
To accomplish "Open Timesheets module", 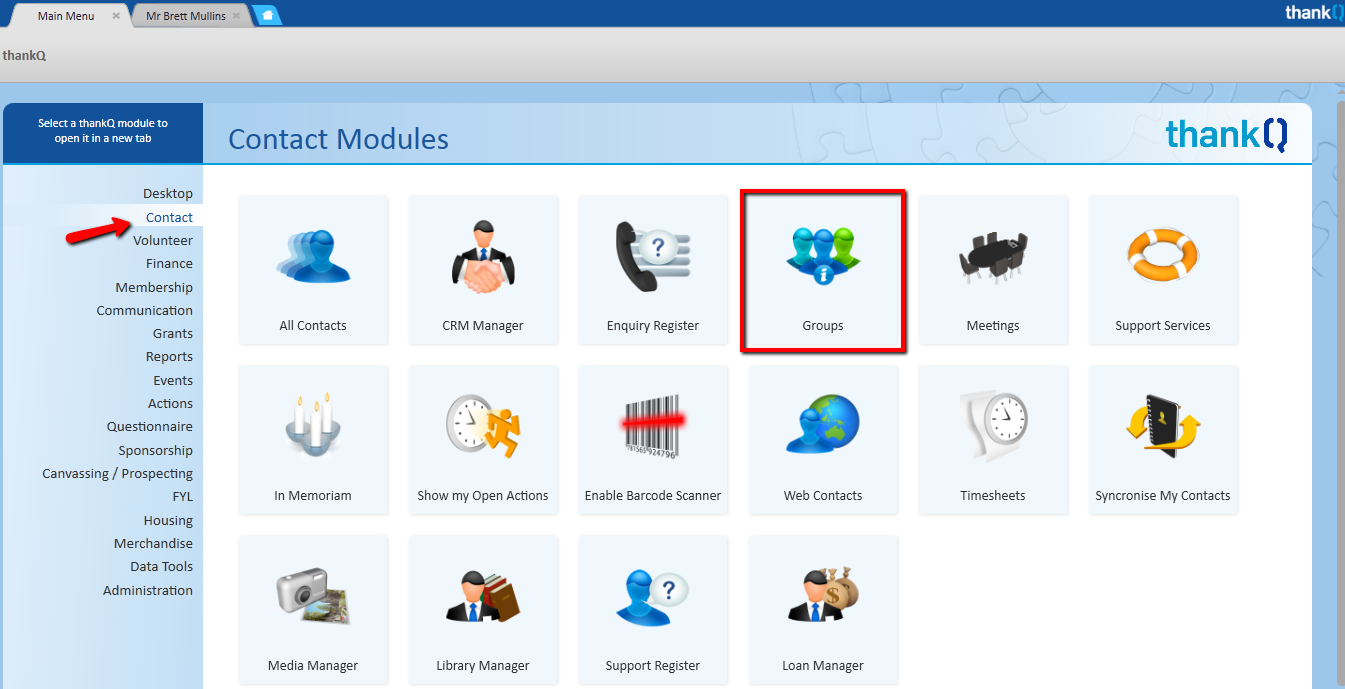I will [x=993, y=438].
